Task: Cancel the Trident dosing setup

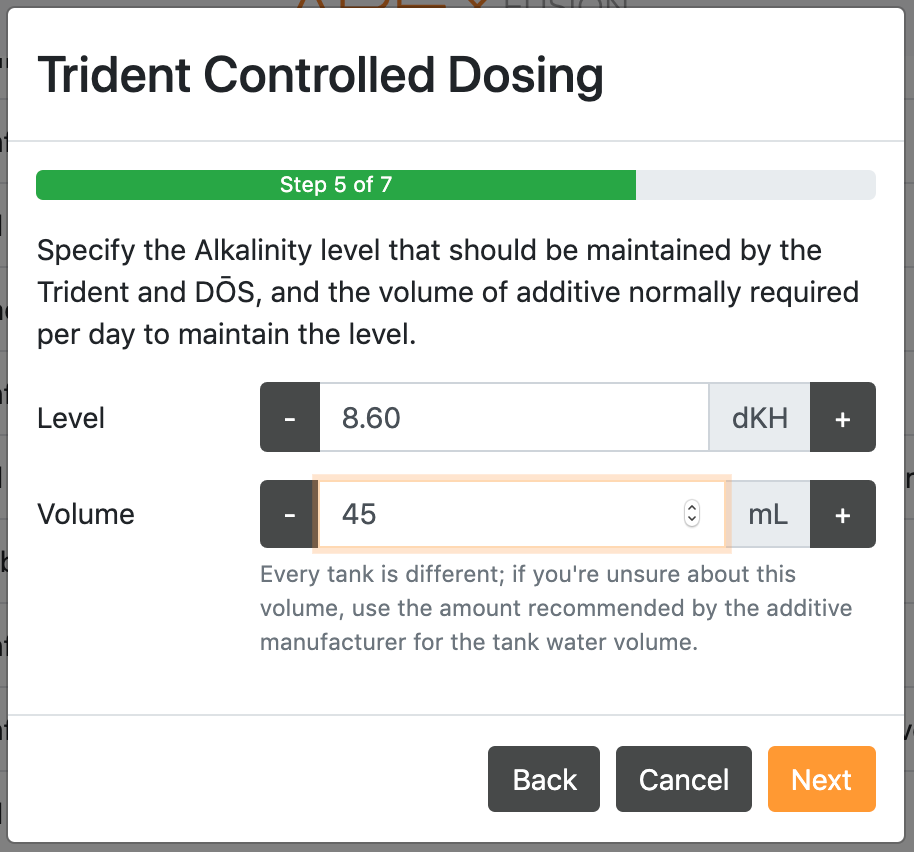Action: [684, 779]
